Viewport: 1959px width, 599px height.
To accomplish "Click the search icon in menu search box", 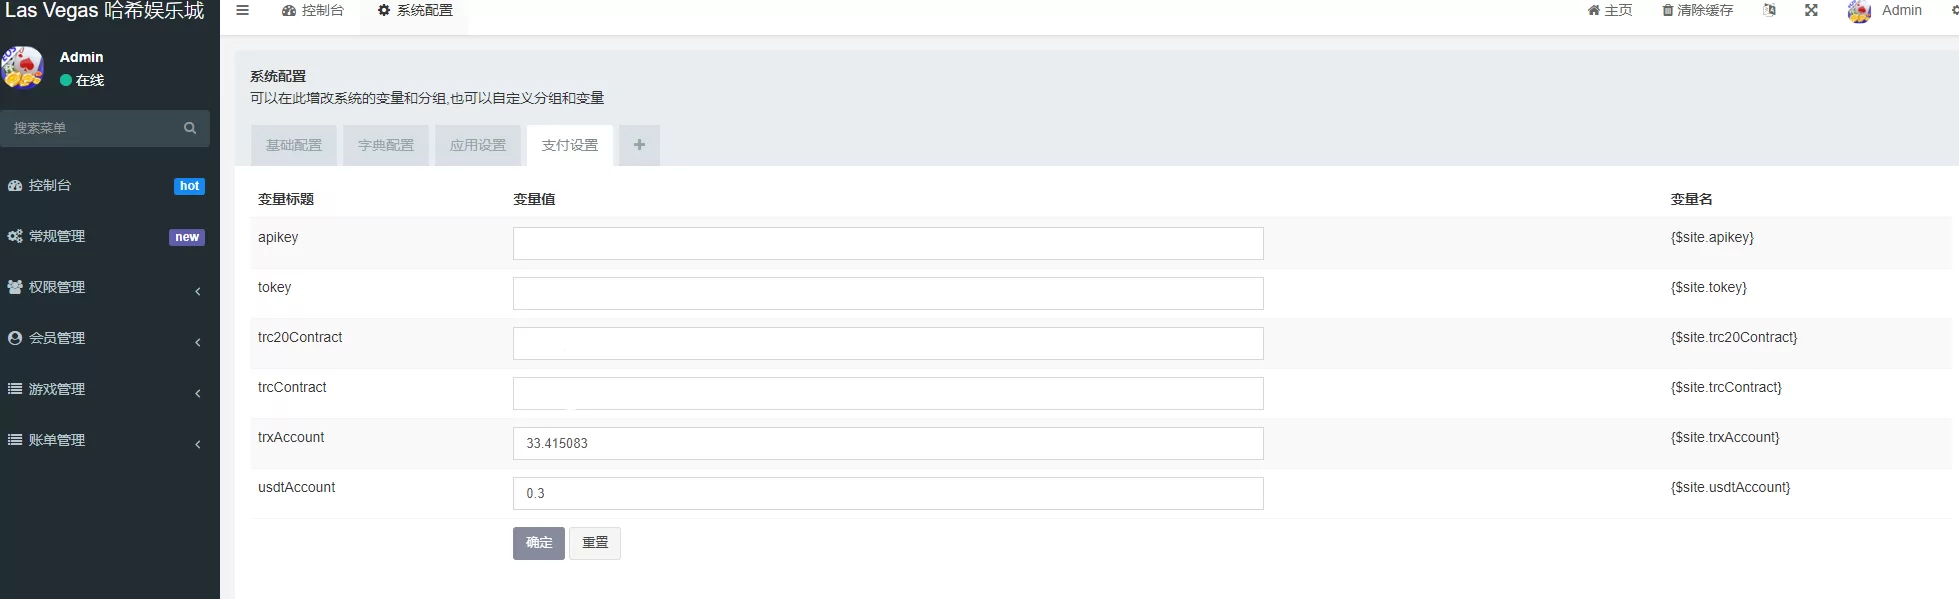I will click(190, 128).
